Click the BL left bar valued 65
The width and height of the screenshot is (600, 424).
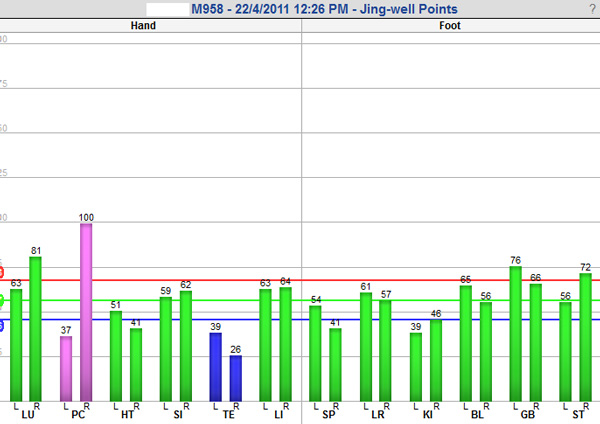click(x=466, y=342)
